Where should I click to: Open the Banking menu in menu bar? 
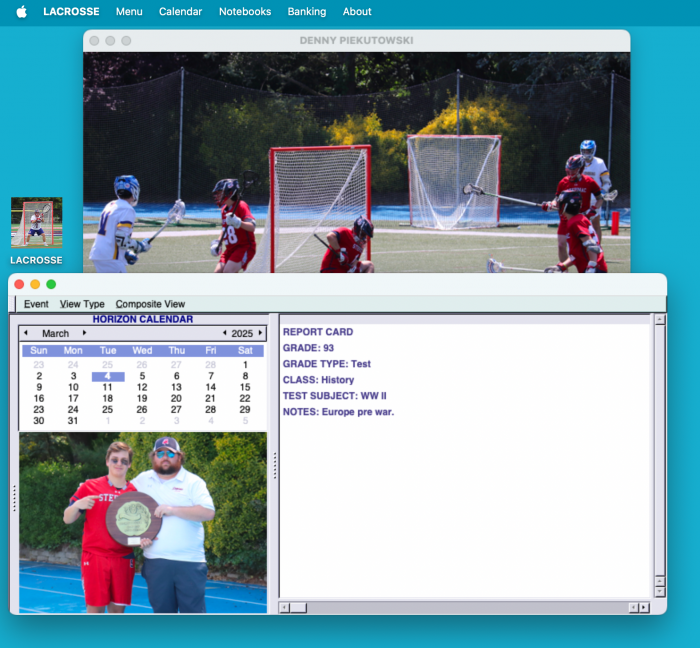click(307, 12)
